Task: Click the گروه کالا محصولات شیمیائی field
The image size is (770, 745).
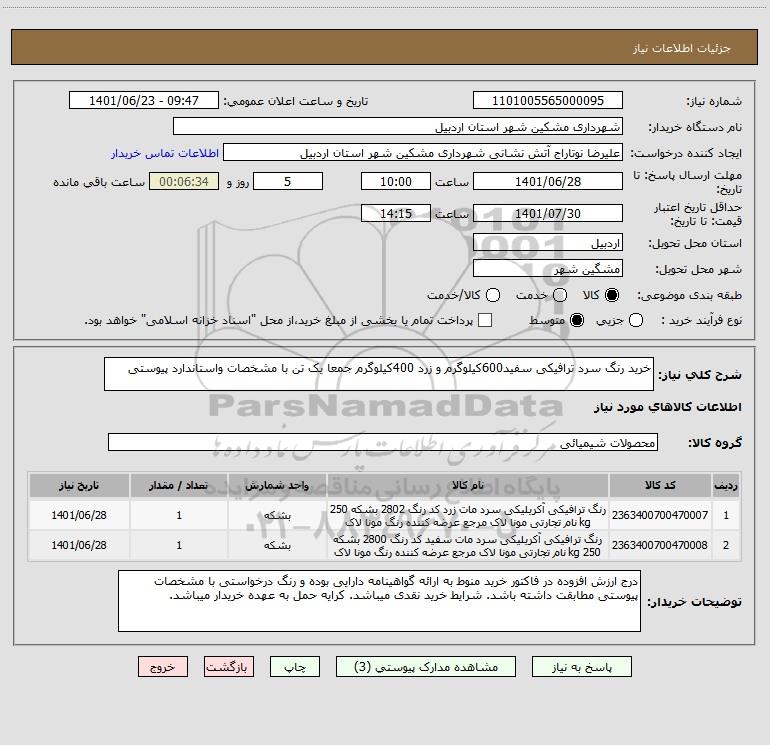Action: tap(383, 442)
